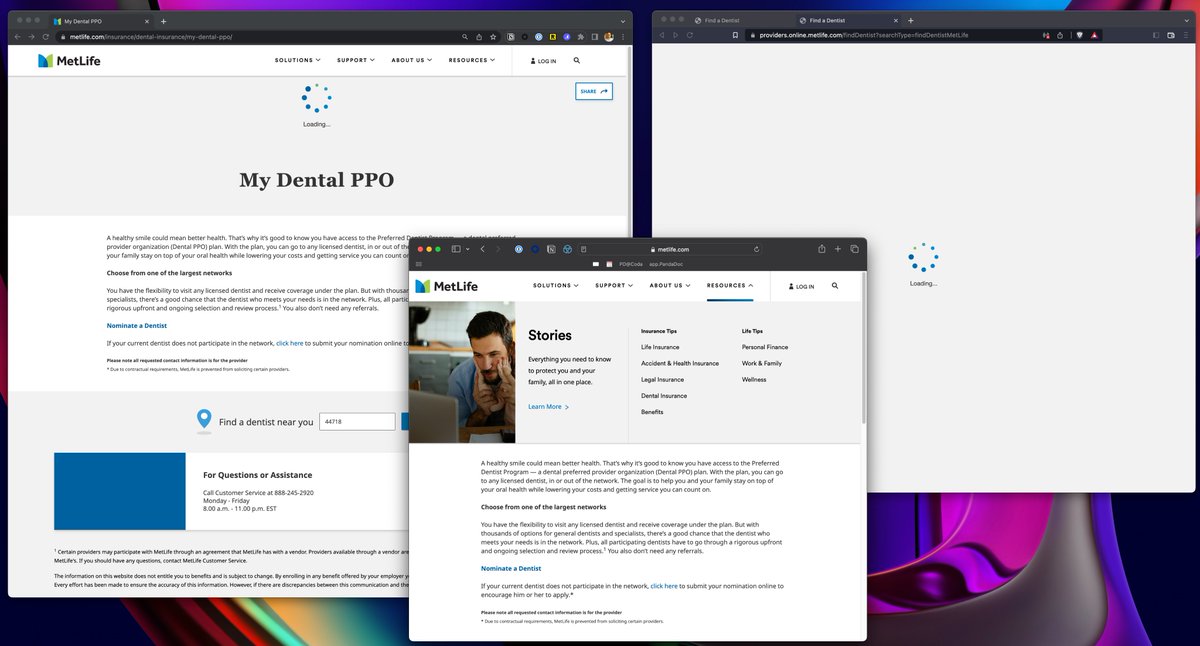Open Personal Finance under Life Tips
The image size is (1200, 646).
[x=765, y=347]
